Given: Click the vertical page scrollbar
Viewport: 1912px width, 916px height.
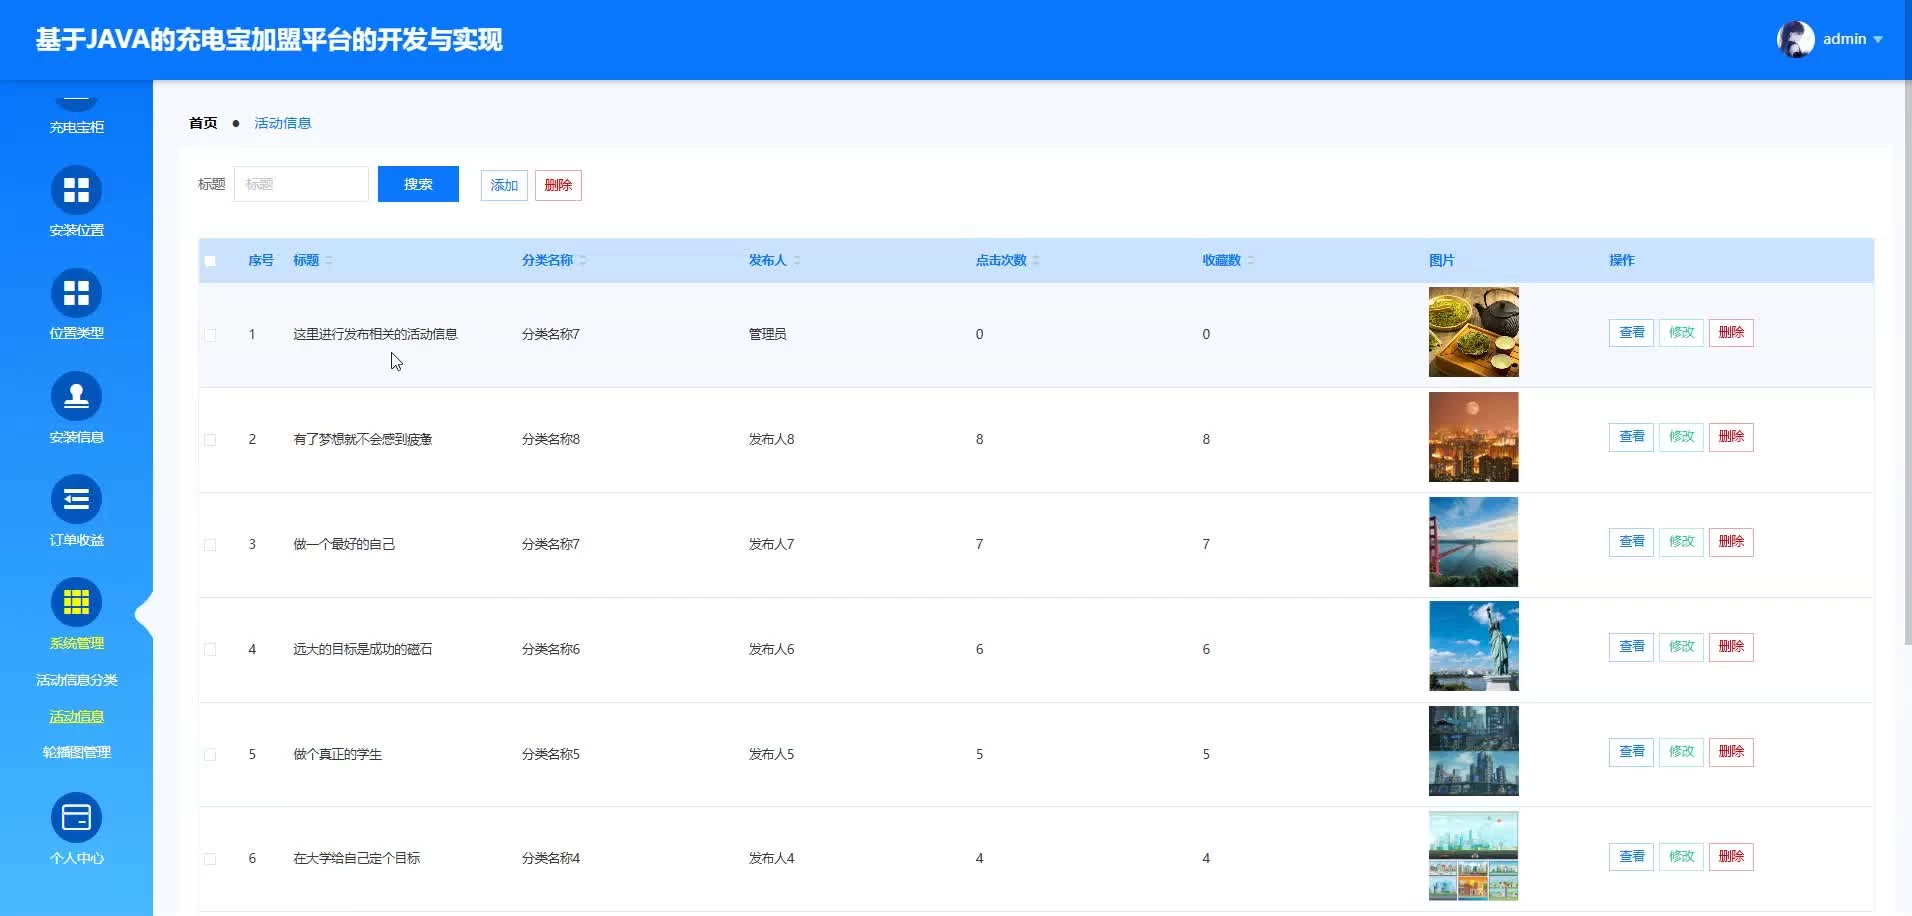Looking at the screenshot, I should pyautogui.click(x=1907, y=360).
